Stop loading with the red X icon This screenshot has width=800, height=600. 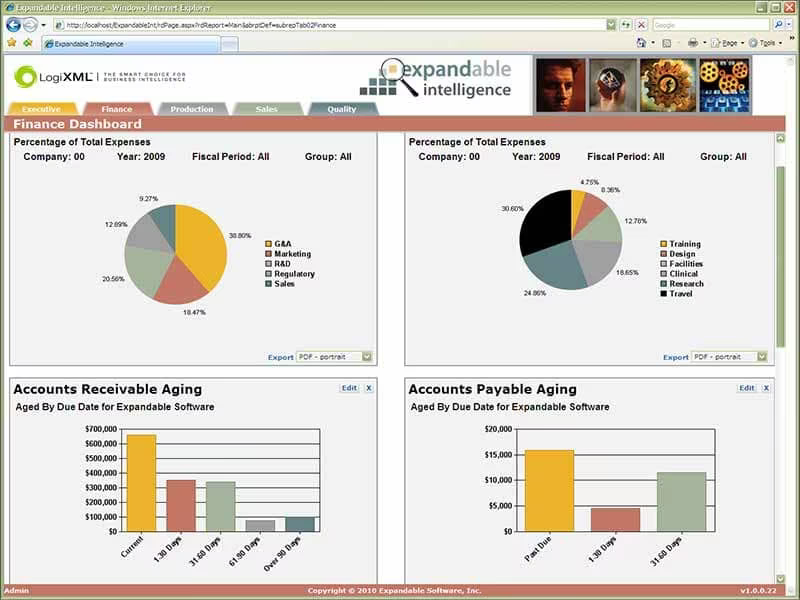[642, 25]
